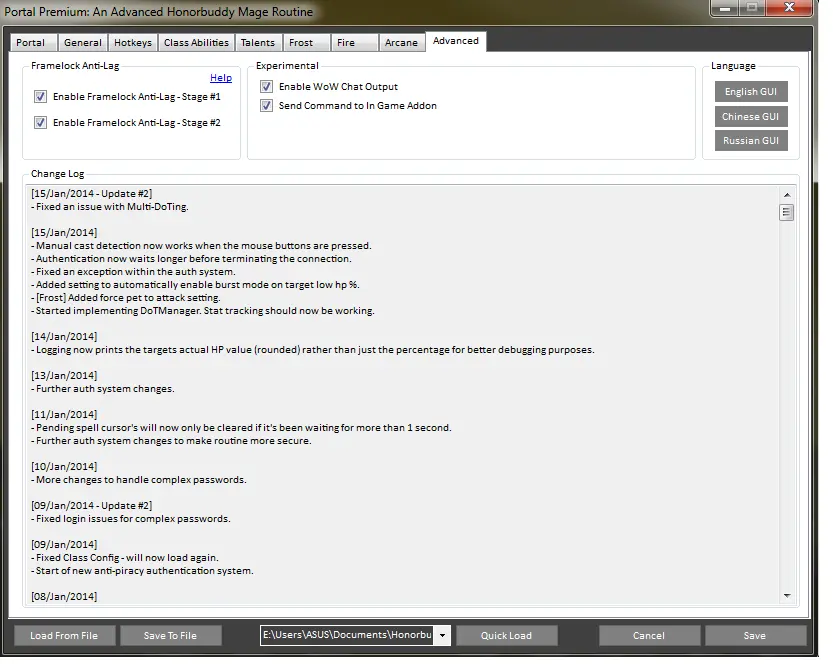
Task: Click '[11/Jan/2014]' change log heading
Action: pos(64,415)
